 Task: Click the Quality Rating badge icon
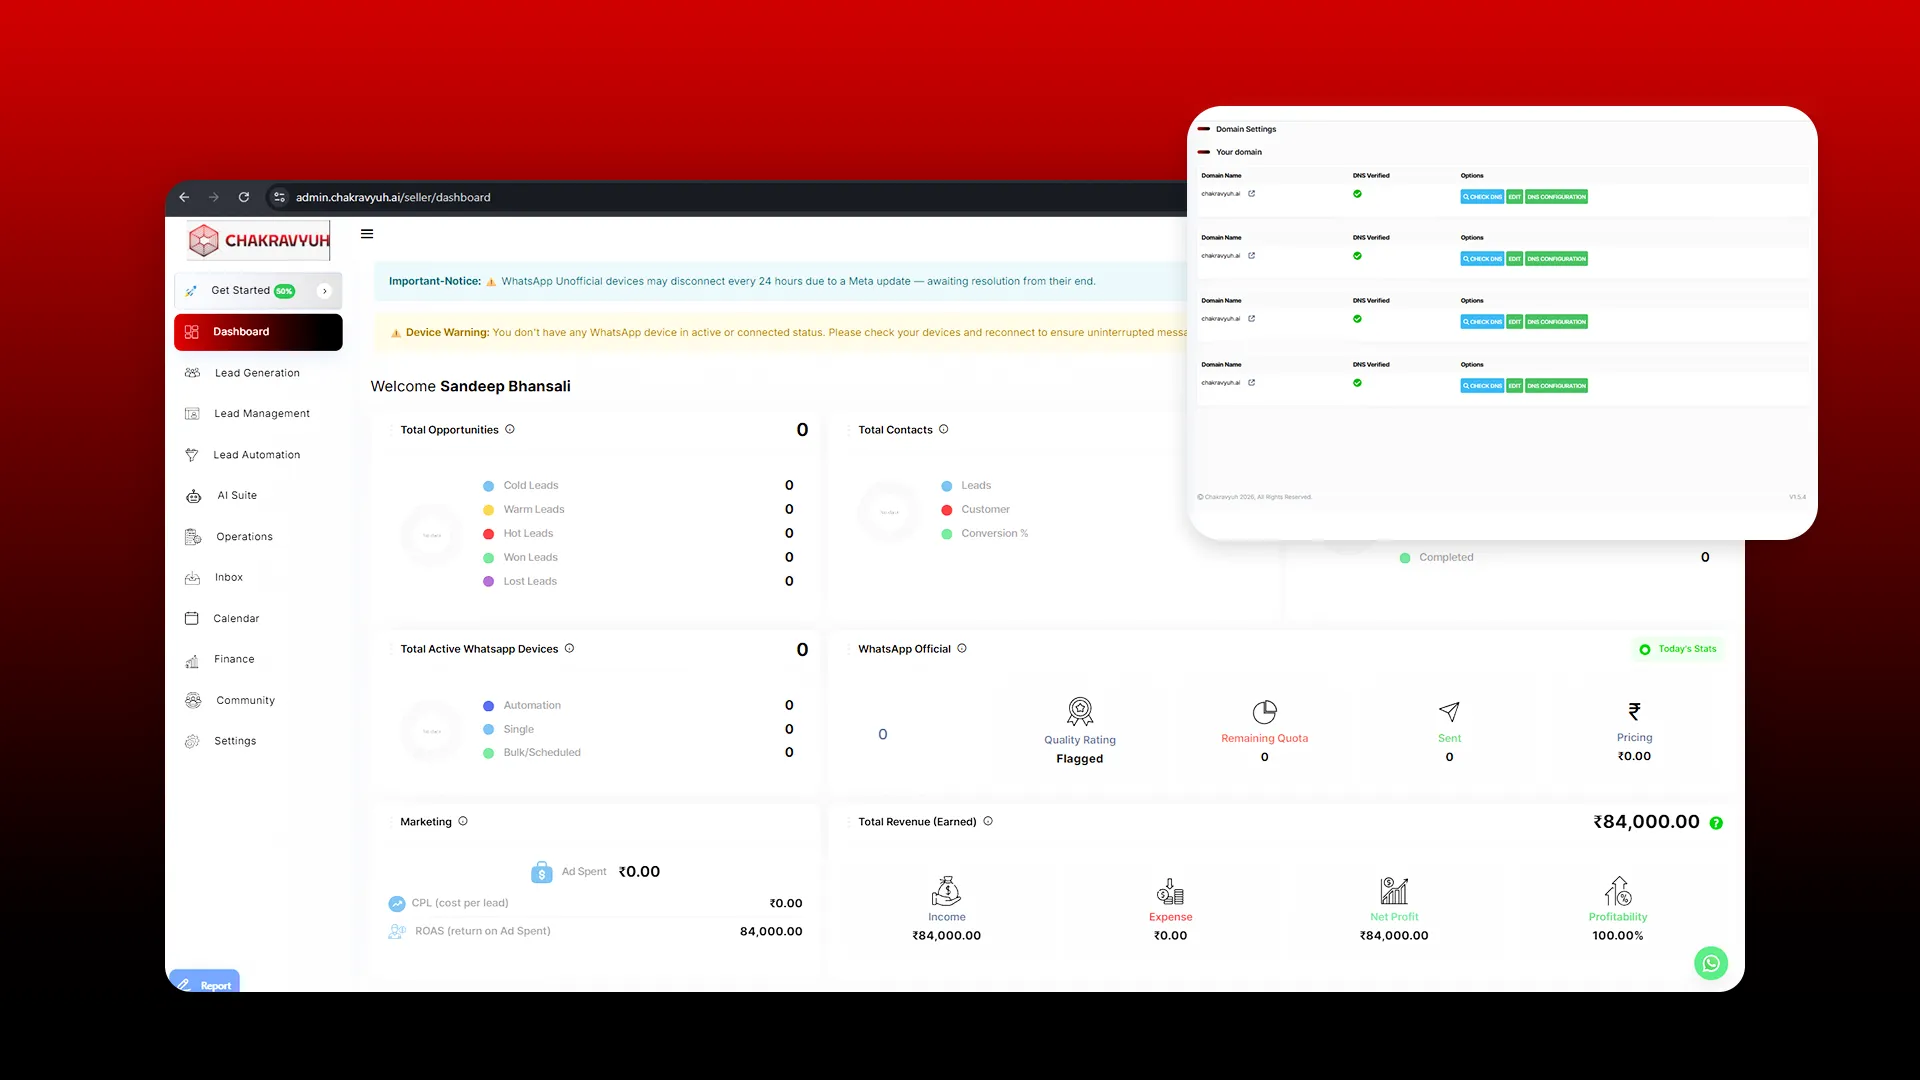[x=1080, y=711]
